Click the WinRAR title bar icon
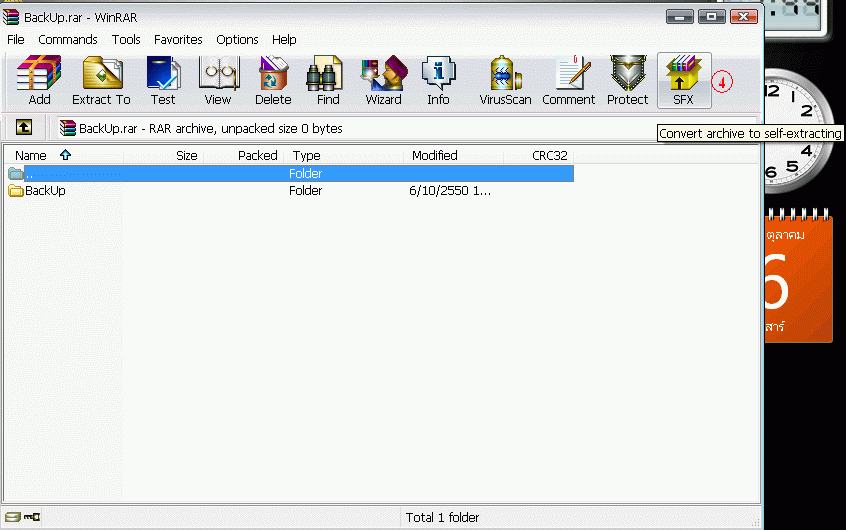 [11, 17]
